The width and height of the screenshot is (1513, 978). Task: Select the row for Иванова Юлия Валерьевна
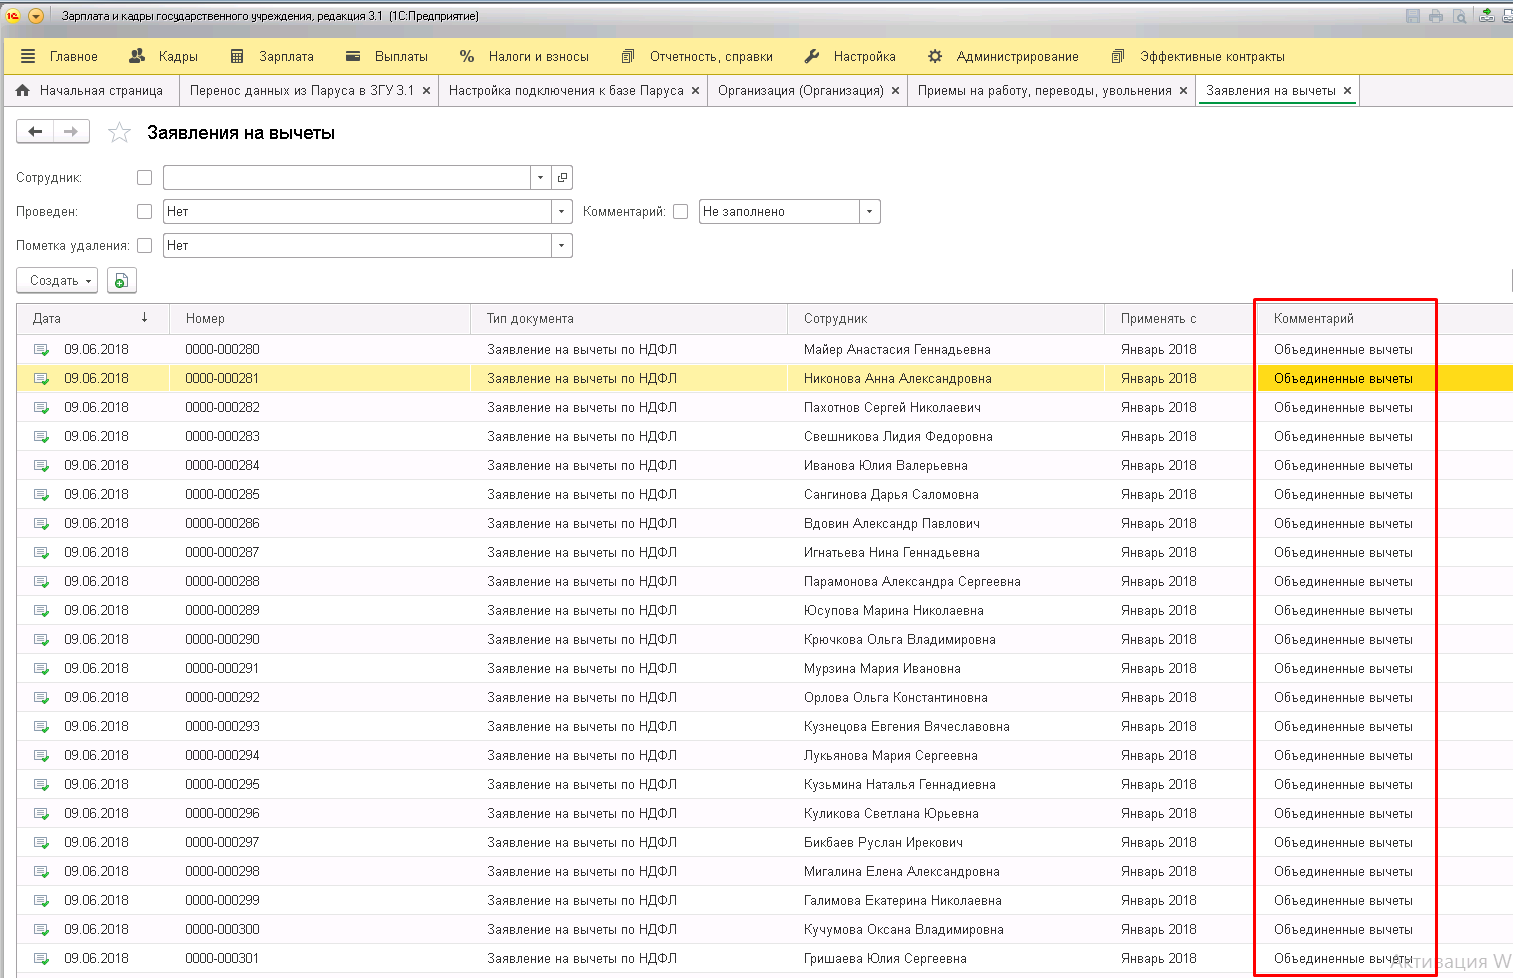(x=885, y=466)
